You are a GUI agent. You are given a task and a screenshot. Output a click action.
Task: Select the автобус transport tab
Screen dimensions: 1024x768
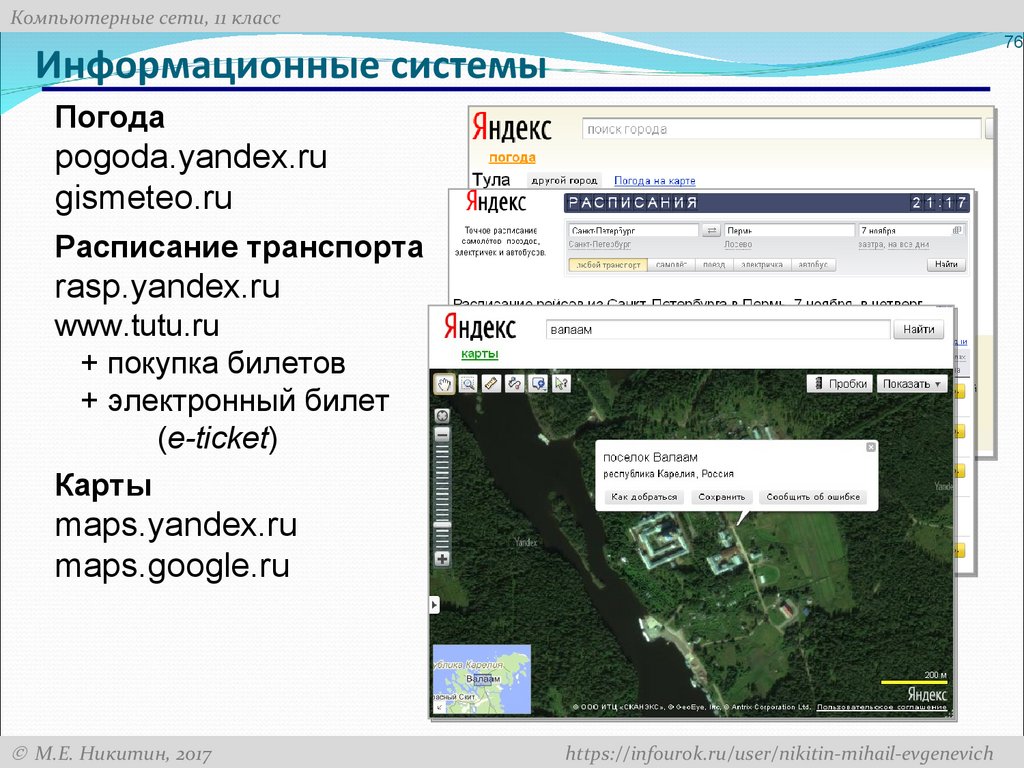coord(813,265)
